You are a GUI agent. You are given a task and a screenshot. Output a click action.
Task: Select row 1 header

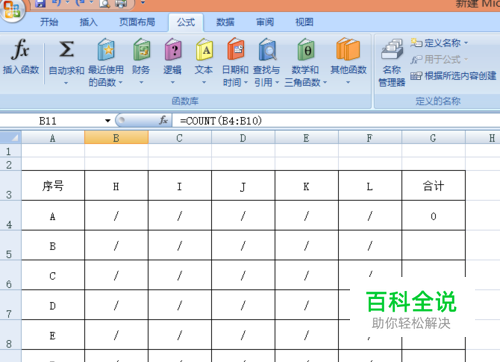(x=10, y=151)
